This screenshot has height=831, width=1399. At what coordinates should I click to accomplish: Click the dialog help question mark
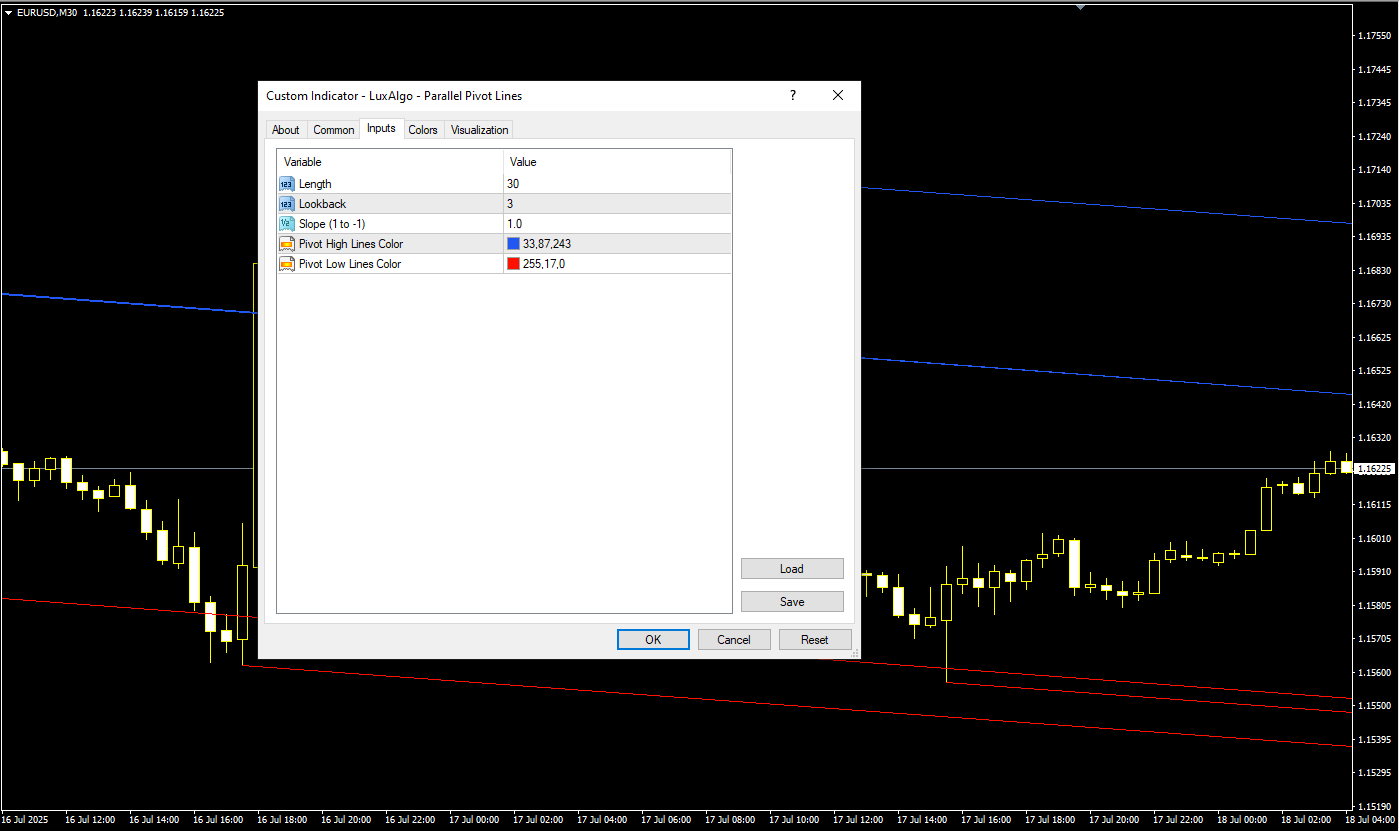(x=793, y=96)
